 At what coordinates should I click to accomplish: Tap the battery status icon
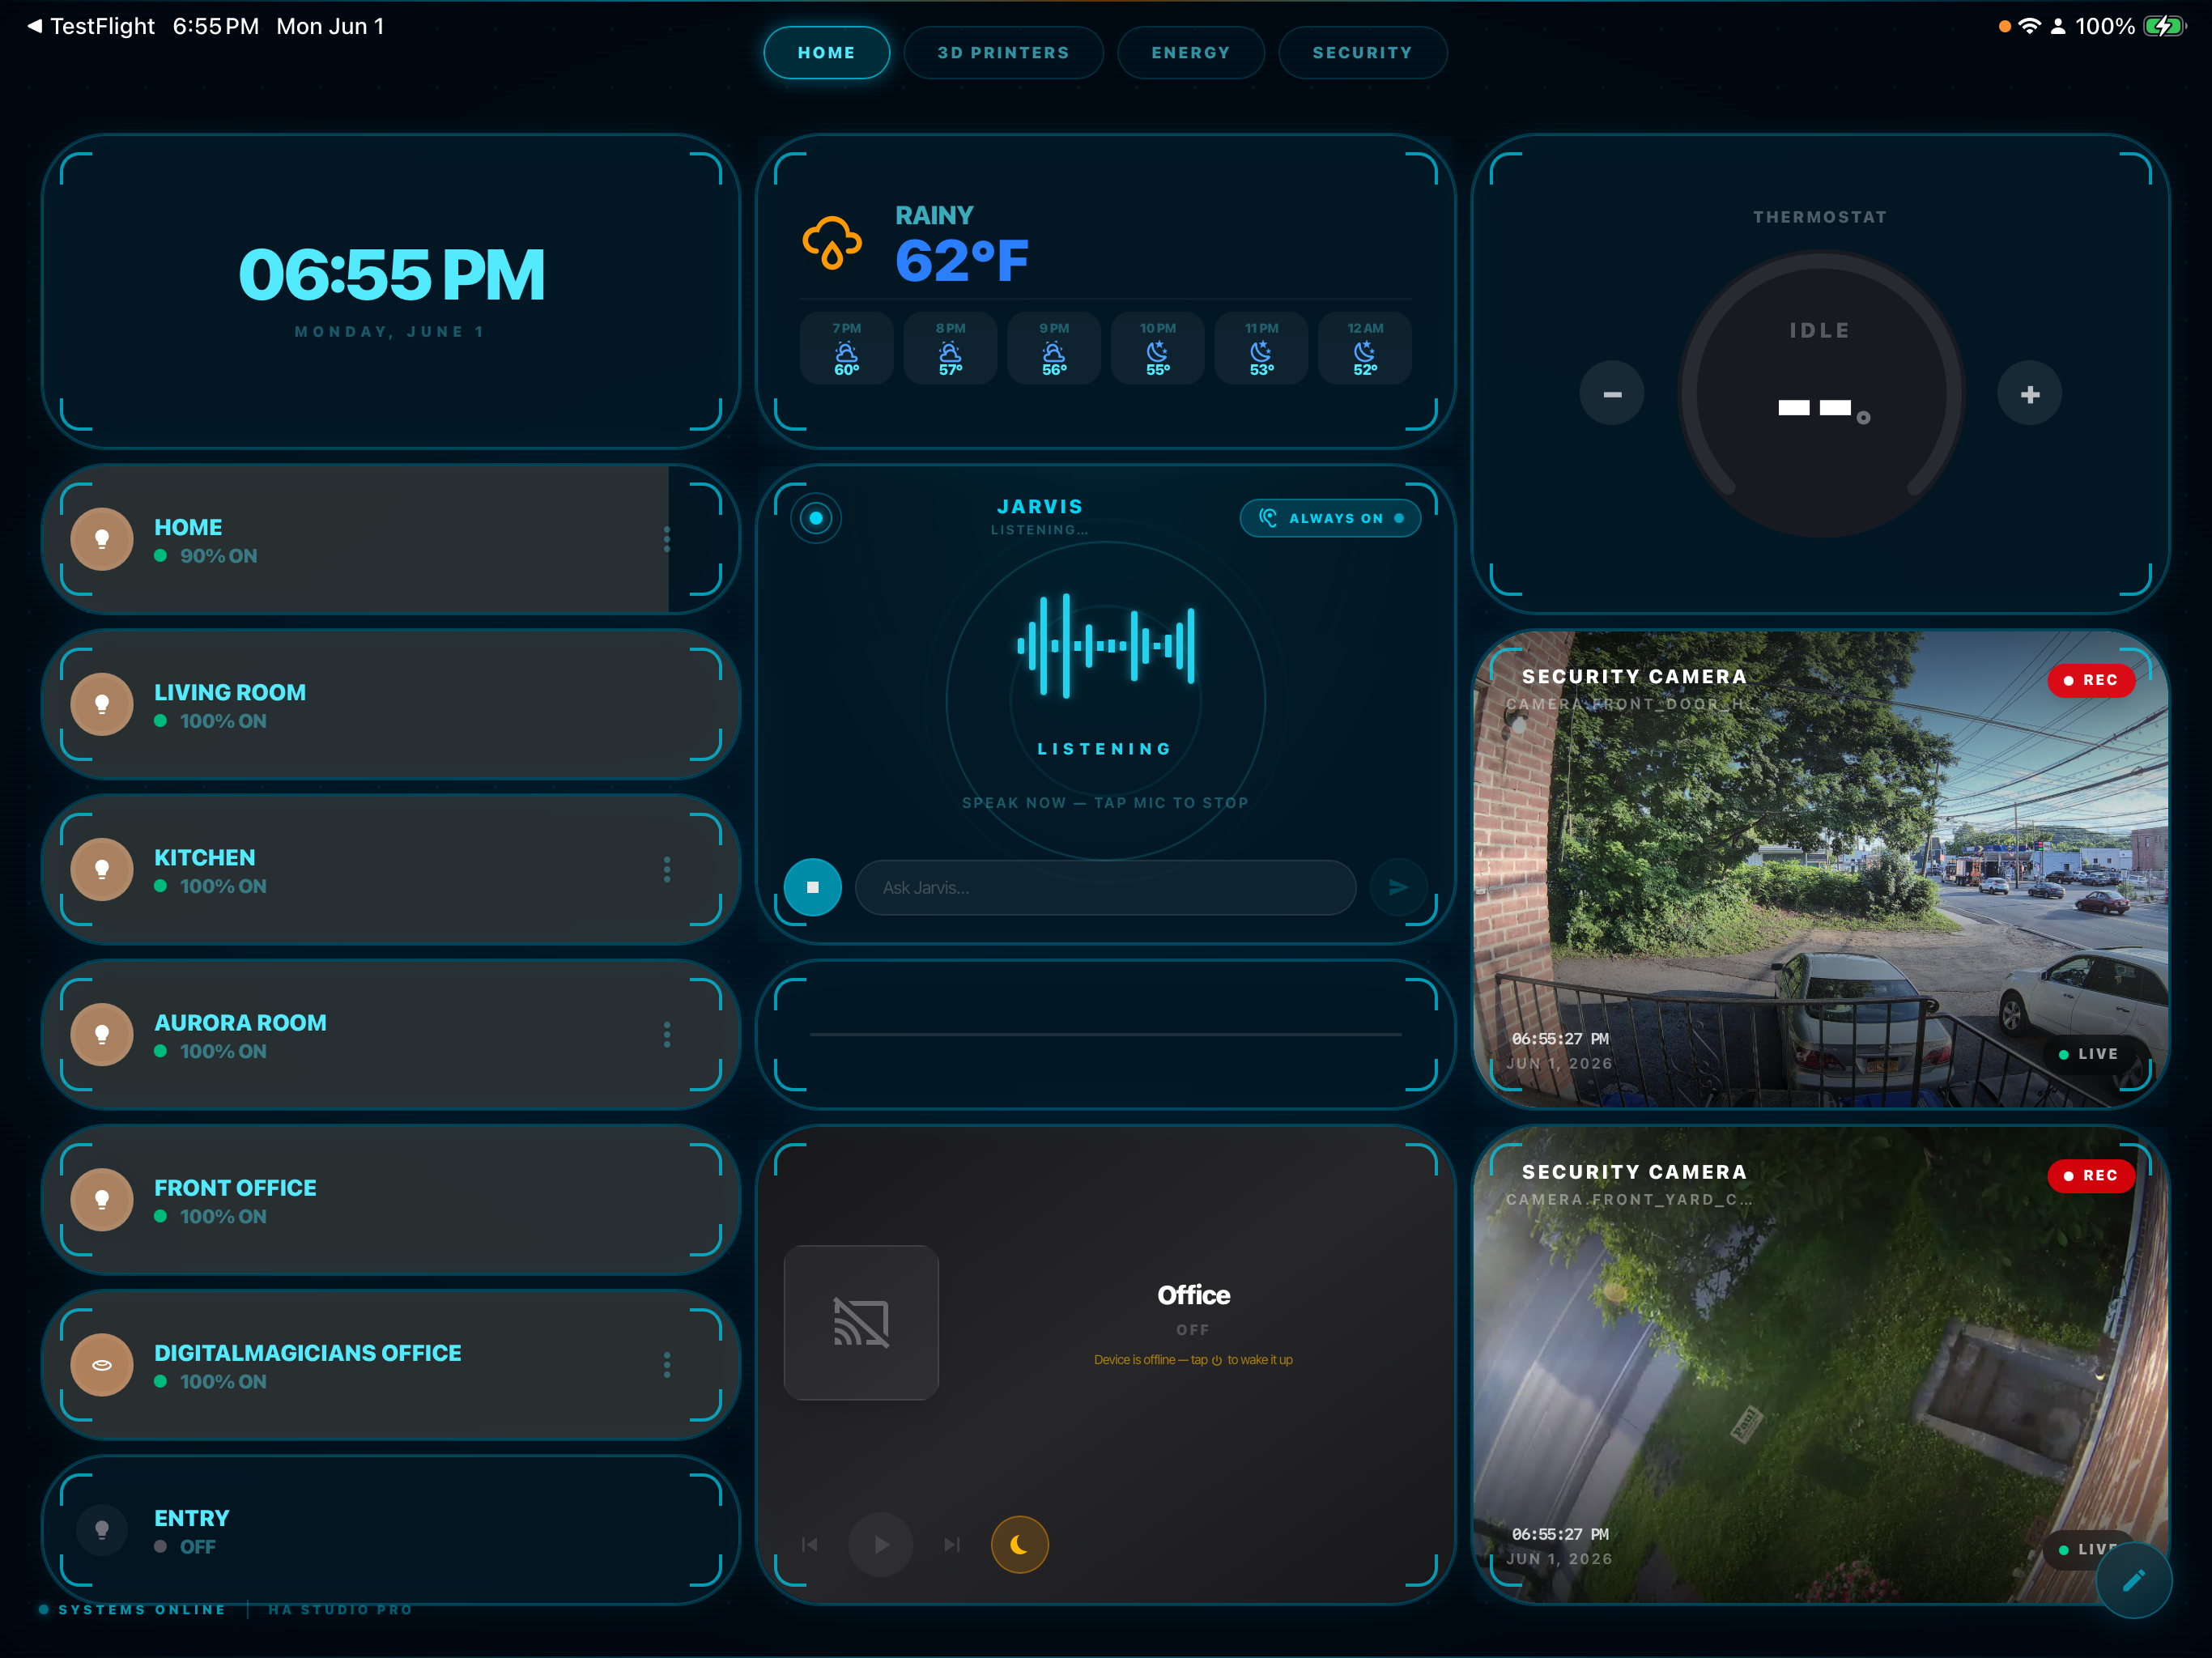tap(2164, 26)
